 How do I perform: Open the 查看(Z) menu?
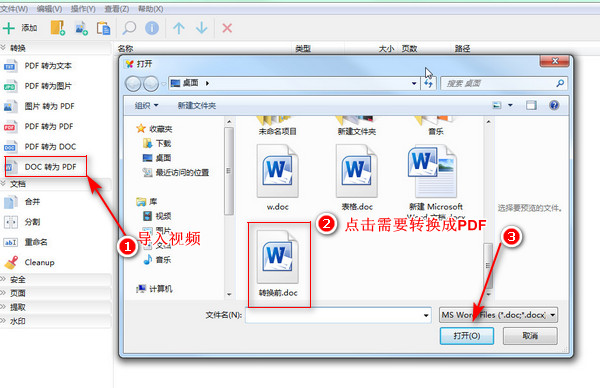(117, 9)
